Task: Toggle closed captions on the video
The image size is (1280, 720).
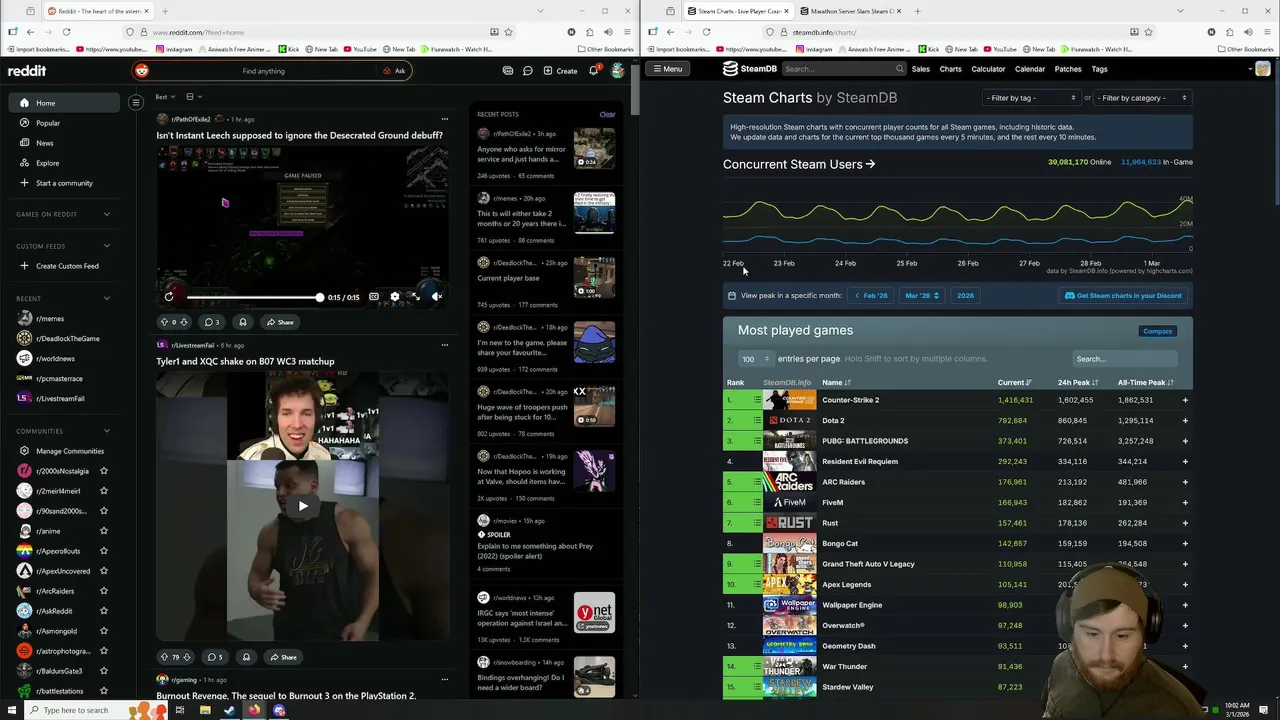Action: click(374, 297)
